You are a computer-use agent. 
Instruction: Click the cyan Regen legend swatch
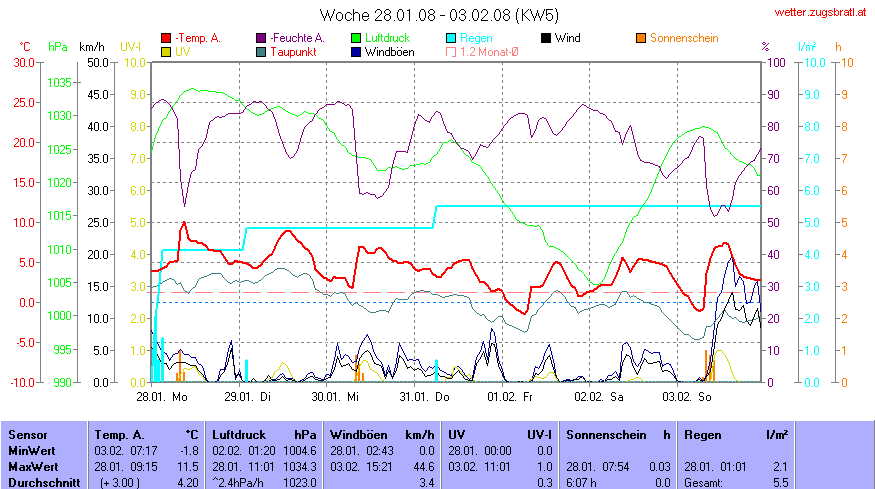pyautogui.click(x=452, y=38)
